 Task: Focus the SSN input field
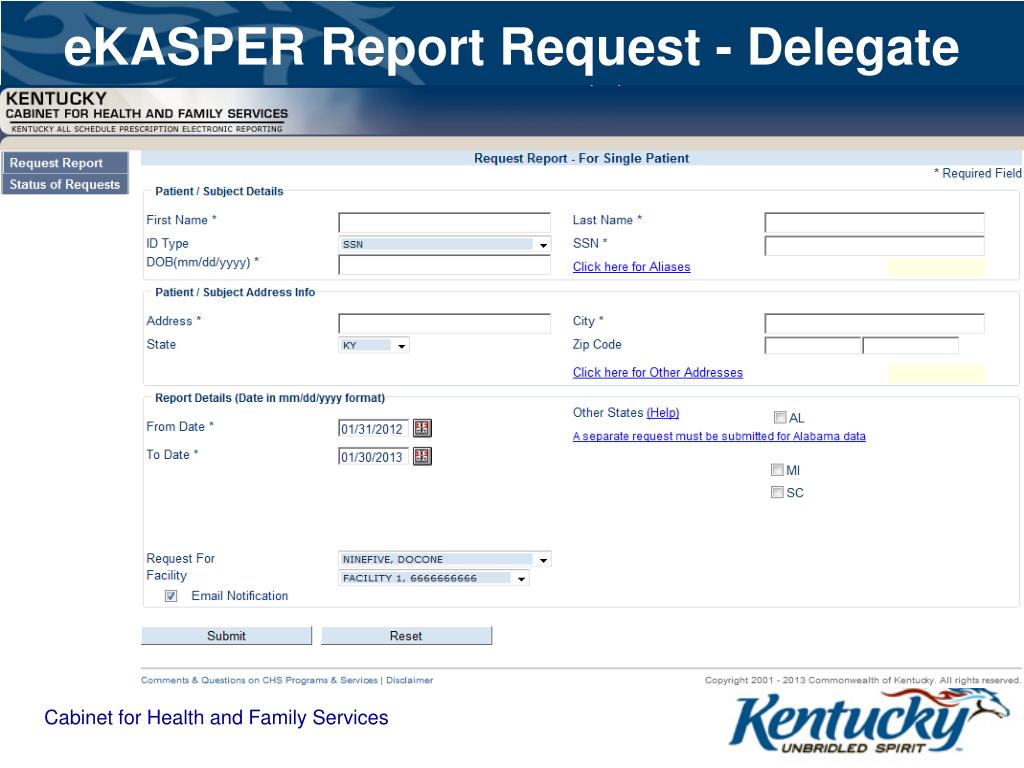[874, 246]
